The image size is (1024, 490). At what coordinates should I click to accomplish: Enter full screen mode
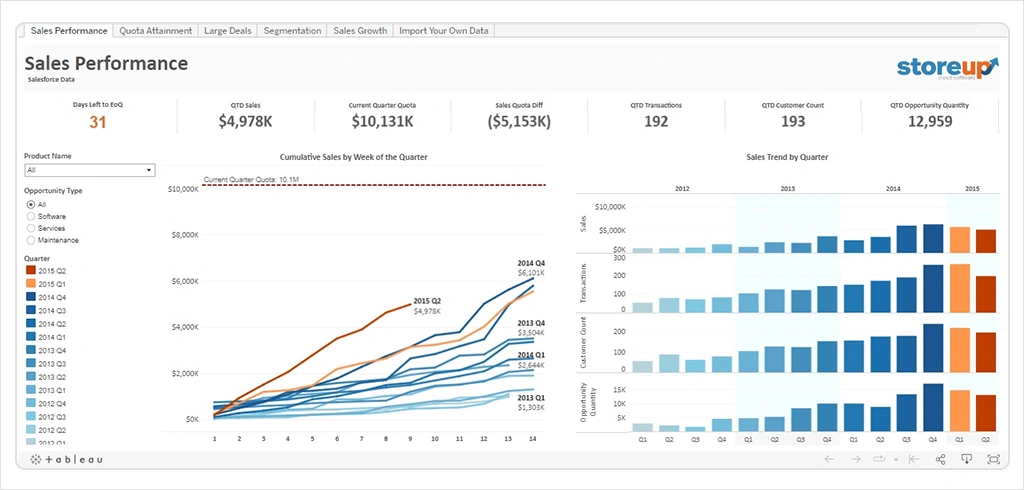point(993,459)
